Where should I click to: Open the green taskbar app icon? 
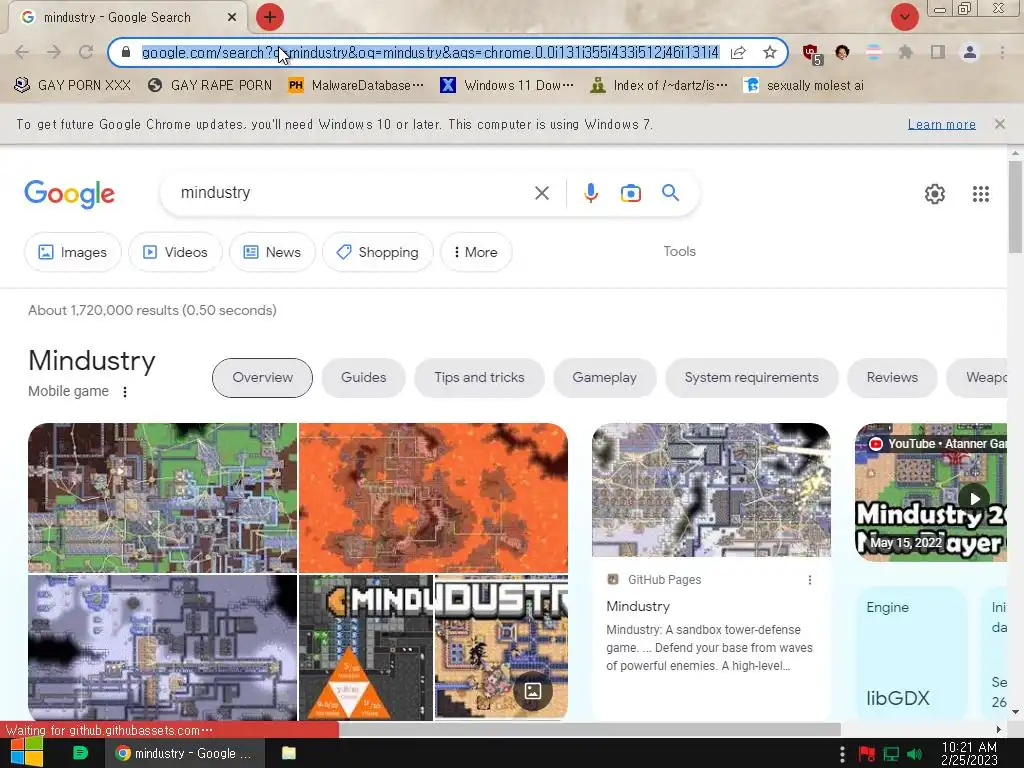[x=80, y=753]
